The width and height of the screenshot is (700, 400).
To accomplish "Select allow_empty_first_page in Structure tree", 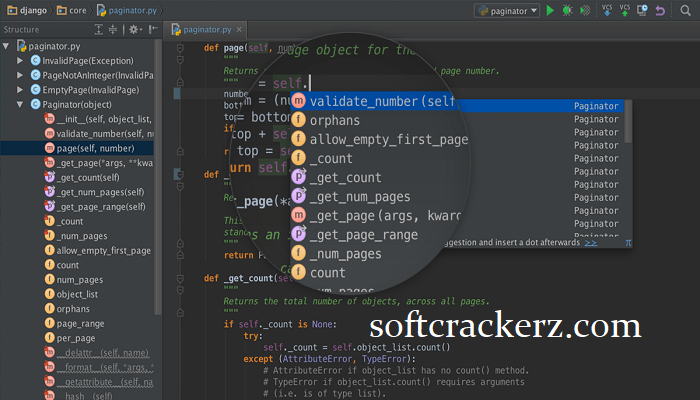I will [98, 250].
